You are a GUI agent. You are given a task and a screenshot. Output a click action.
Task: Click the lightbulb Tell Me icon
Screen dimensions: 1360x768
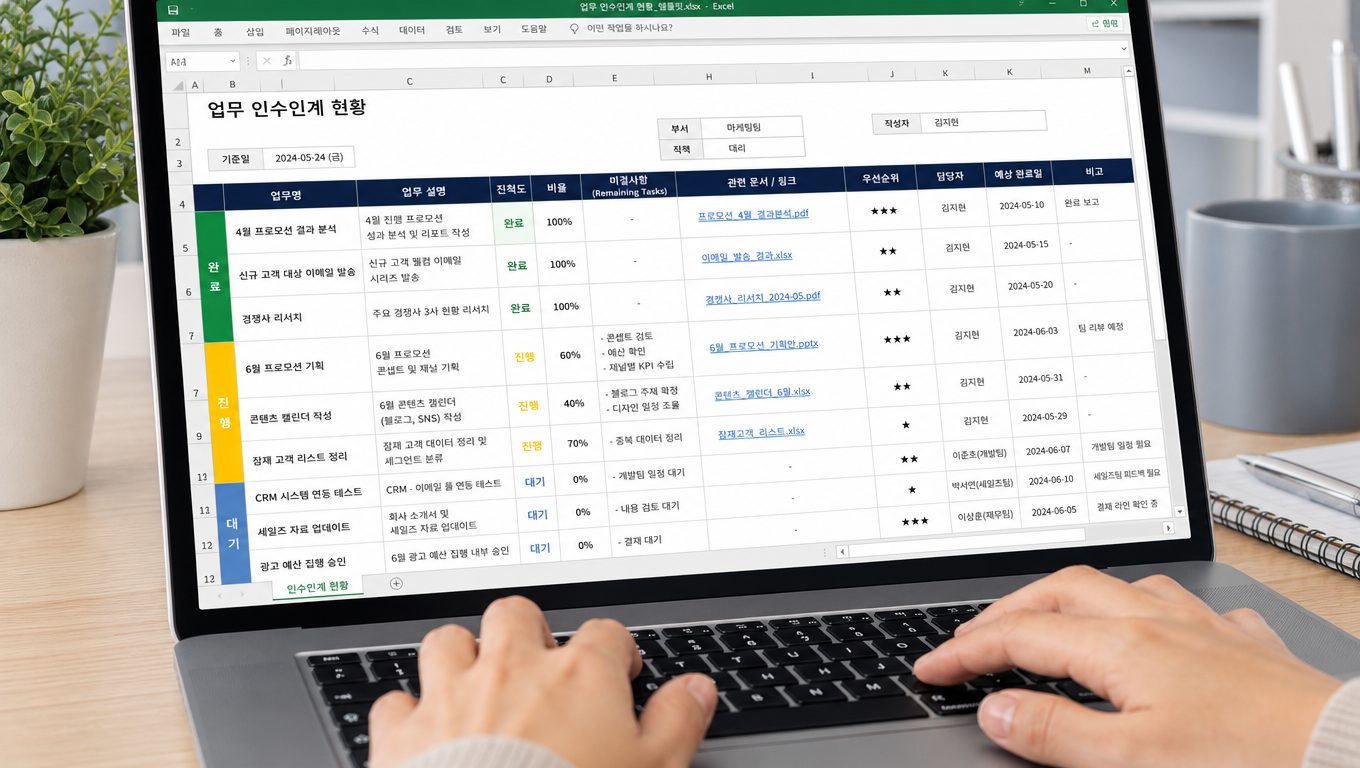coord(574,29)
